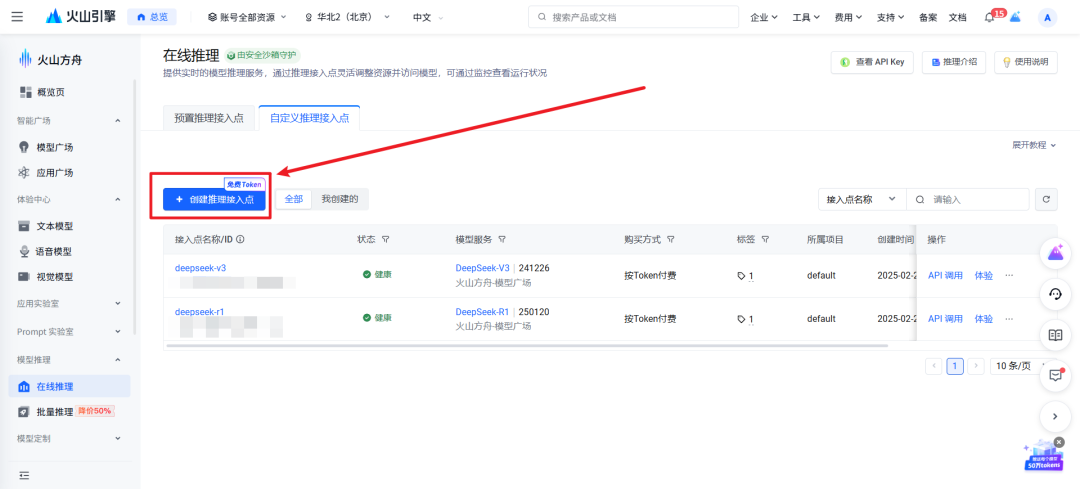This screenshot has width=1080, height=489.
Task: Filter by the 标签 column
Action: (765, 240)
